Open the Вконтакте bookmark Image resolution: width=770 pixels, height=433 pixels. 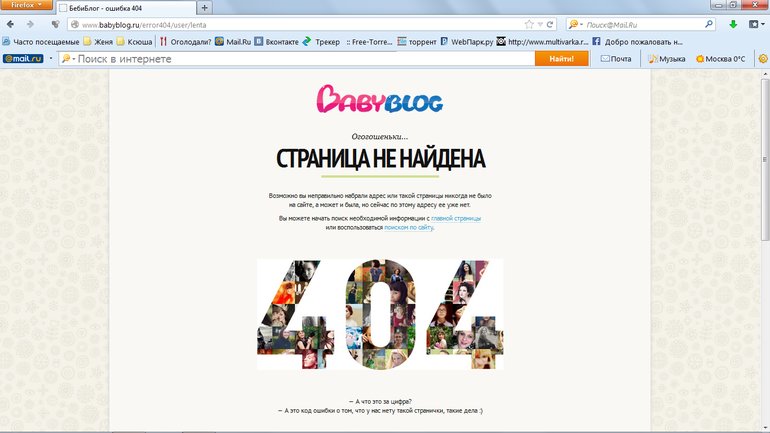pos(276,42)
